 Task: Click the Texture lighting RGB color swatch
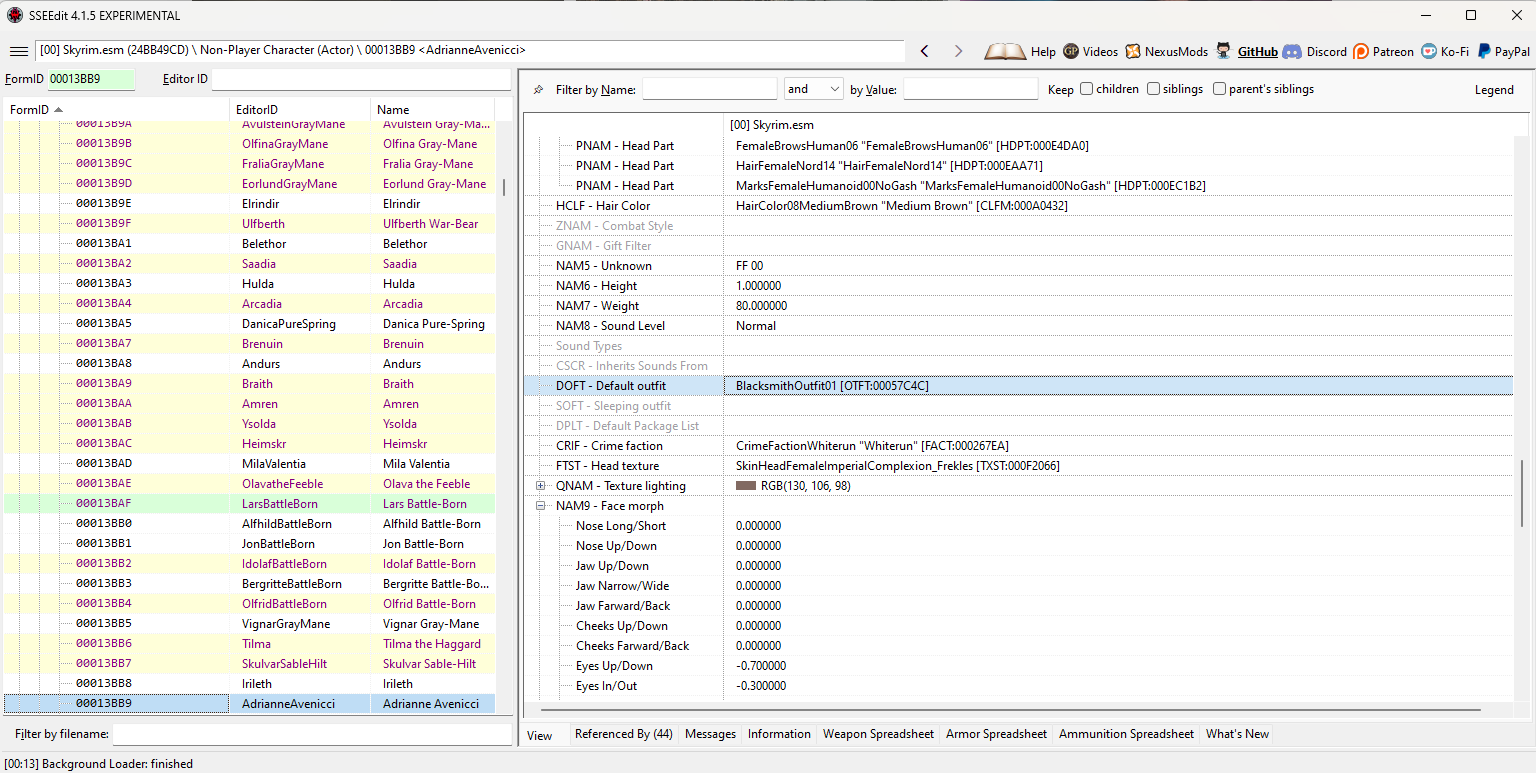745,486
